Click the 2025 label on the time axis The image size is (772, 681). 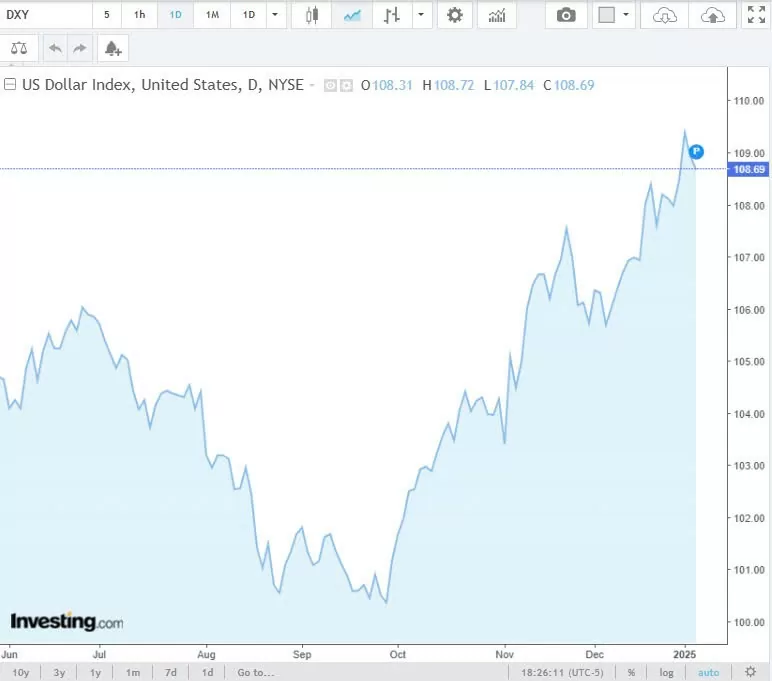[684, 654]
